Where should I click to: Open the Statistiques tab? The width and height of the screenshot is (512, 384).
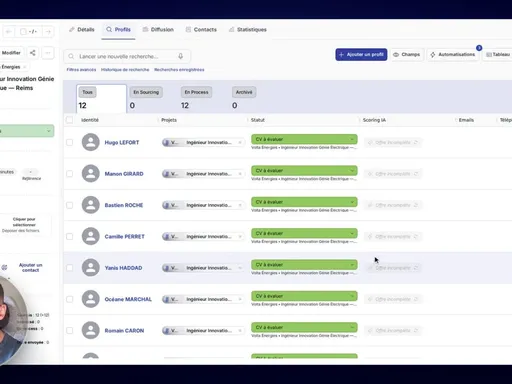[x=248, y=29]
